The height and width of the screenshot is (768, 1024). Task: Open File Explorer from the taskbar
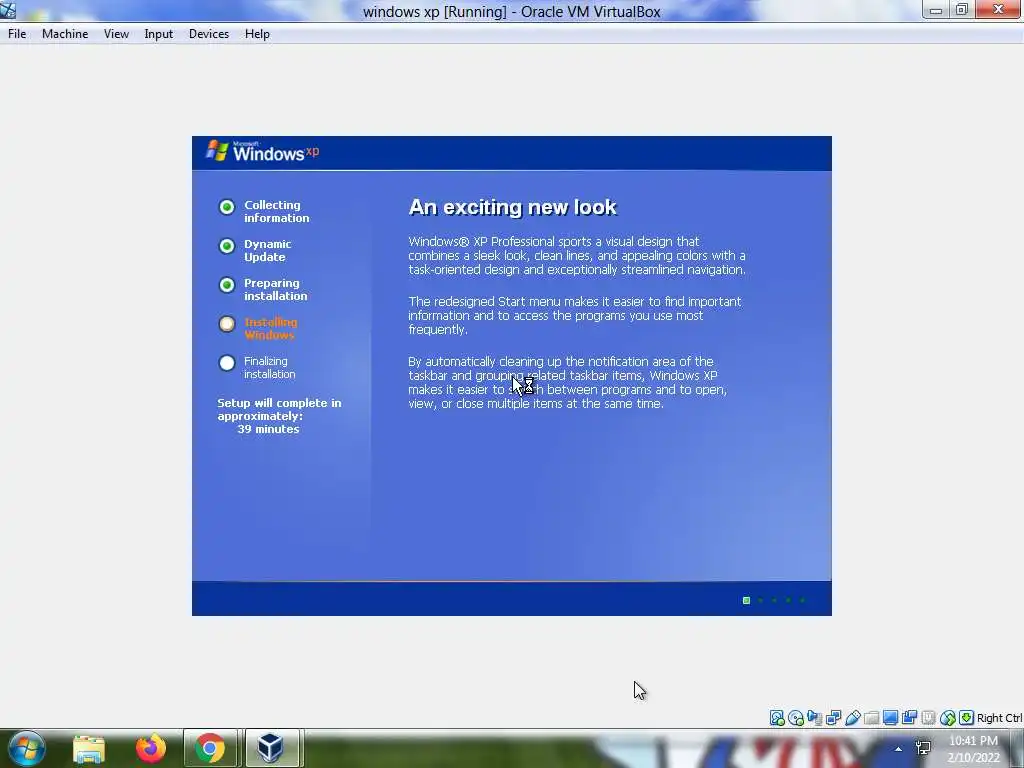pos(89,749)
